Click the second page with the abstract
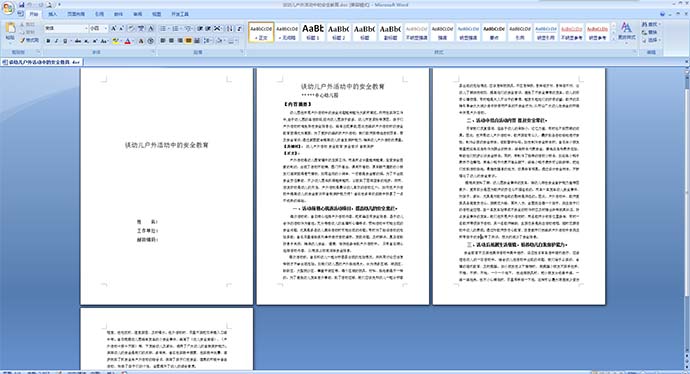Screen dimensions: 690x374 coord(343,186)
